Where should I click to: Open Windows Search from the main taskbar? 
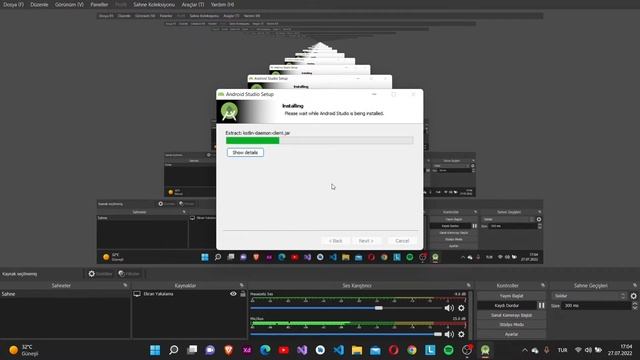(173, 350)
